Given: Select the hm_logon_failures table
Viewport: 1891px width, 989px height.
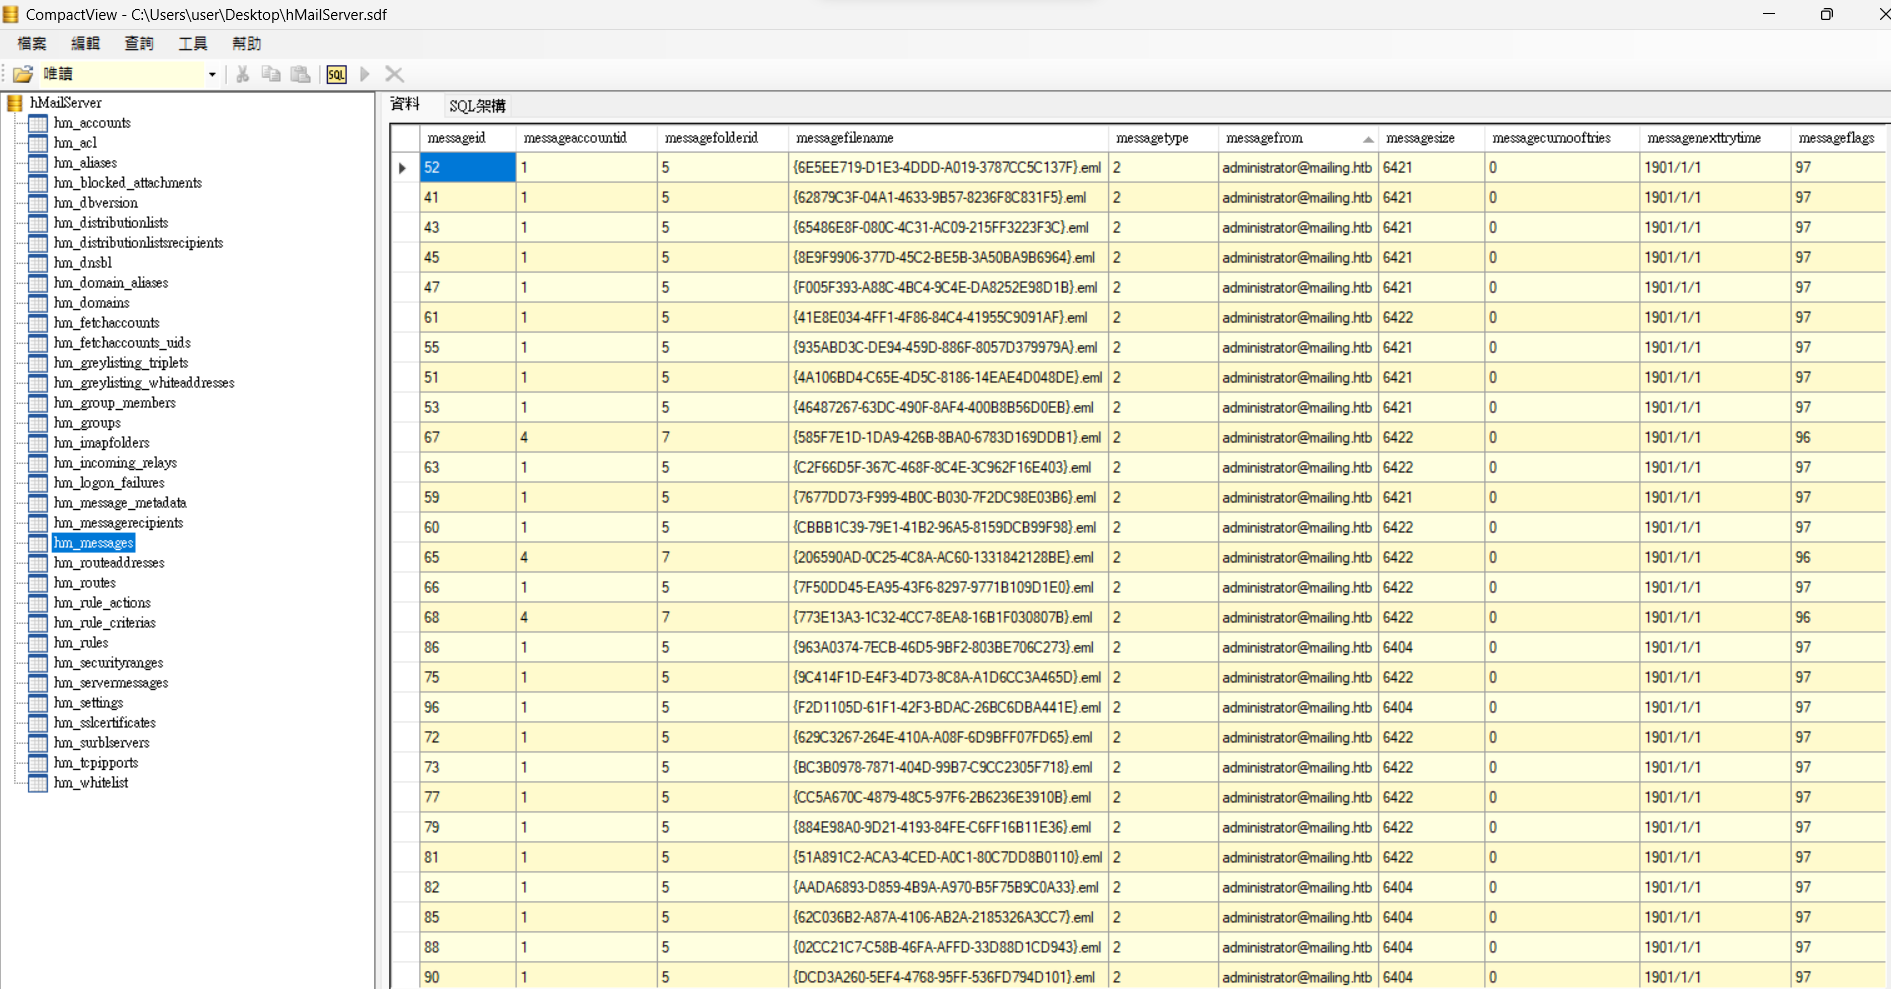Looking at the screenshot, I should (x=109, y=483).
